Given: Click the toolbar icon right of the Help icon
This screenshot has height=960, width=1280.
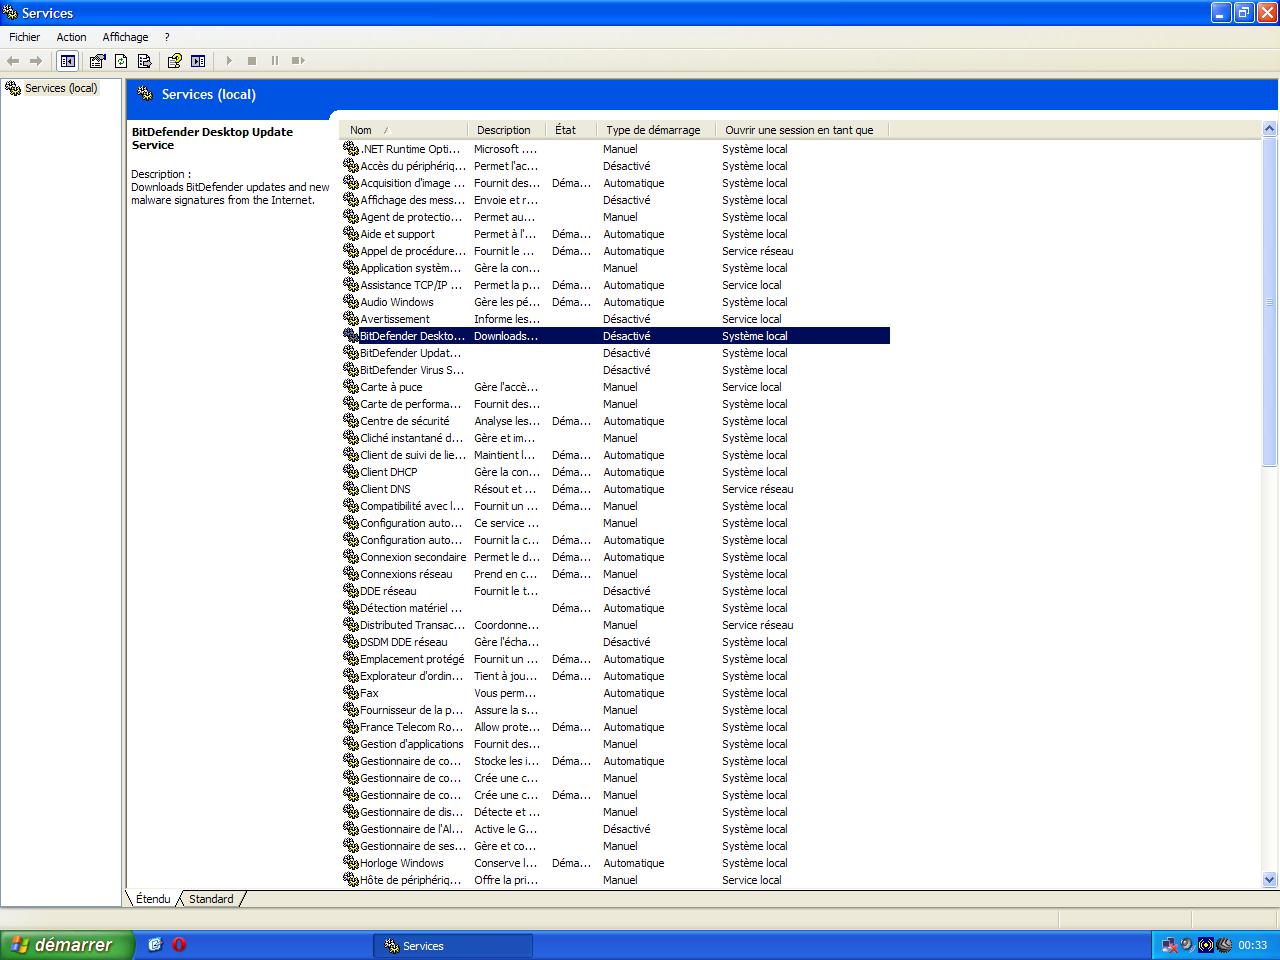Looking at the screenshot, I should pyautogui.click(x=198, y=61).
